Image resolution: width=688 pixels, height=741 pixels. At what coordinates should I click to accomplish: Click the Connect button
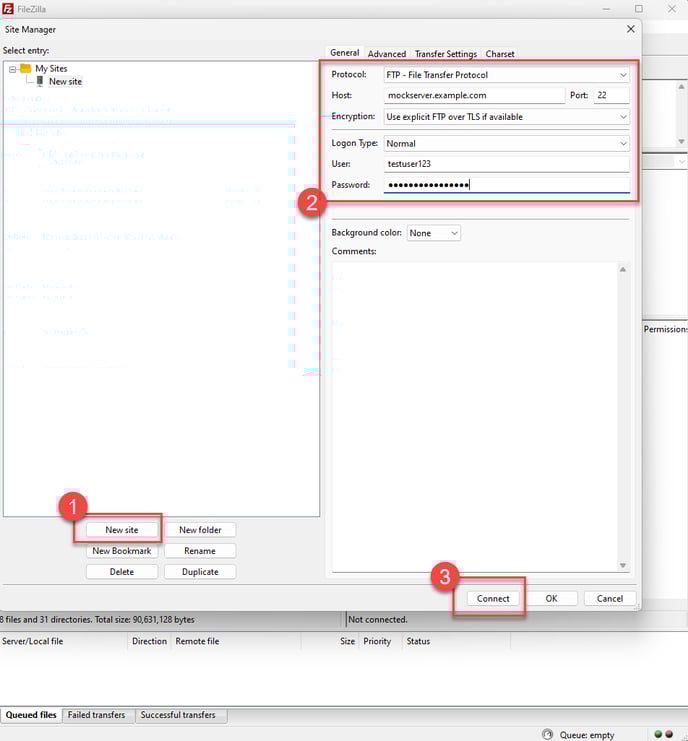[x=493, y=598]
